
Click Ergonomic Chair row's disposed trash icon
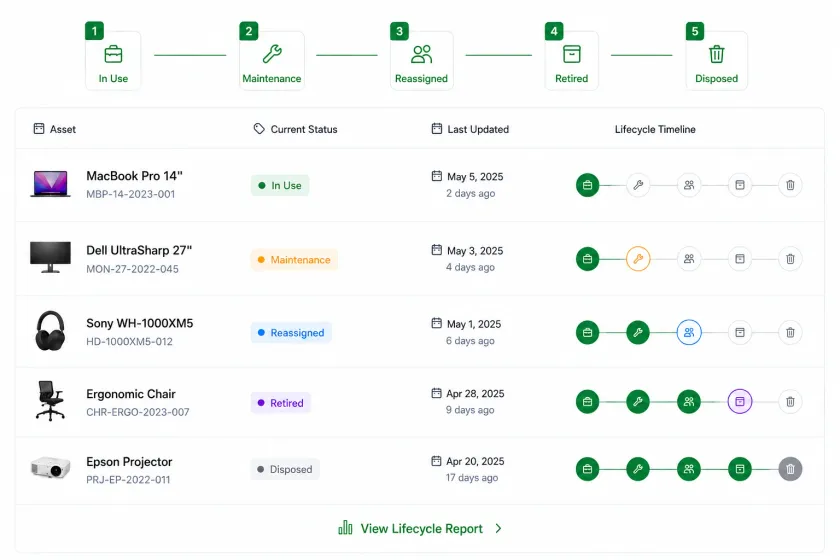pyautogui.click(x=790, y=401)
